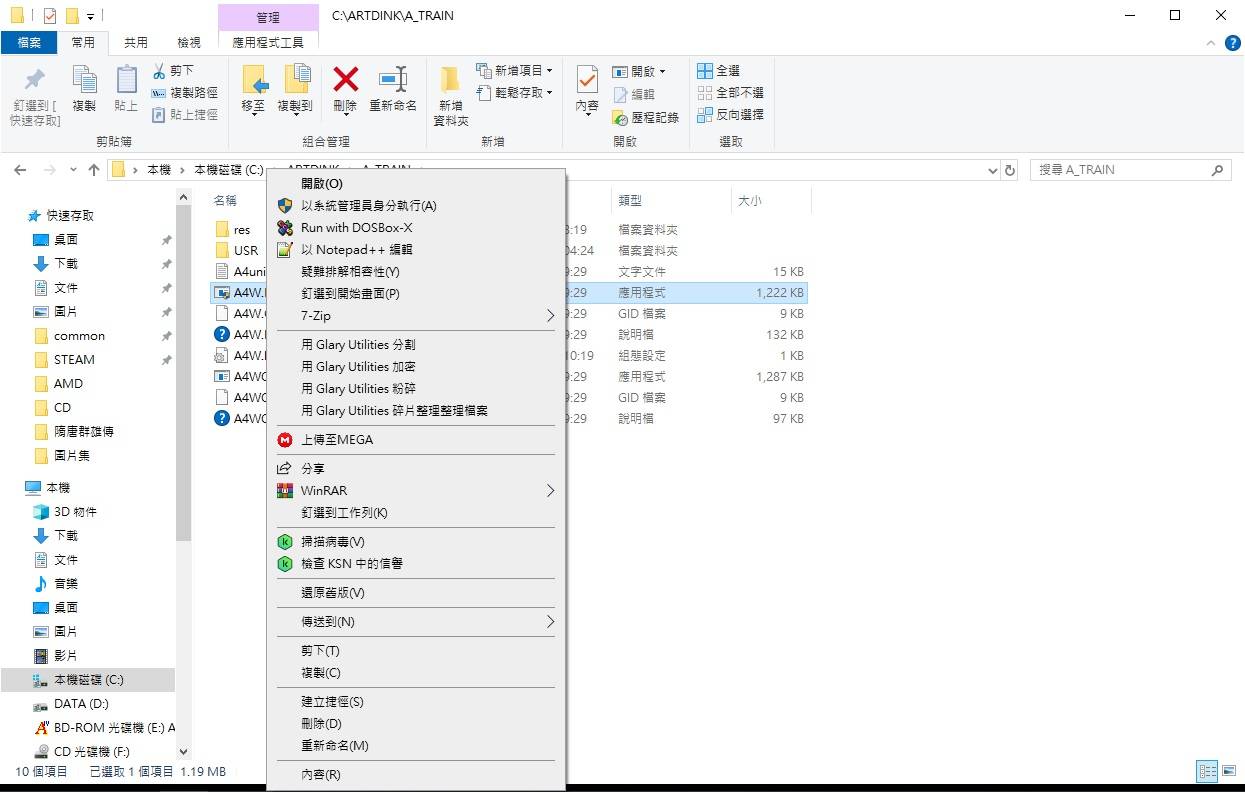Click the 貼上 clipboard icon in the ribbon
The width and height of the screenshot is (1245, 792).
coord(126,80)
